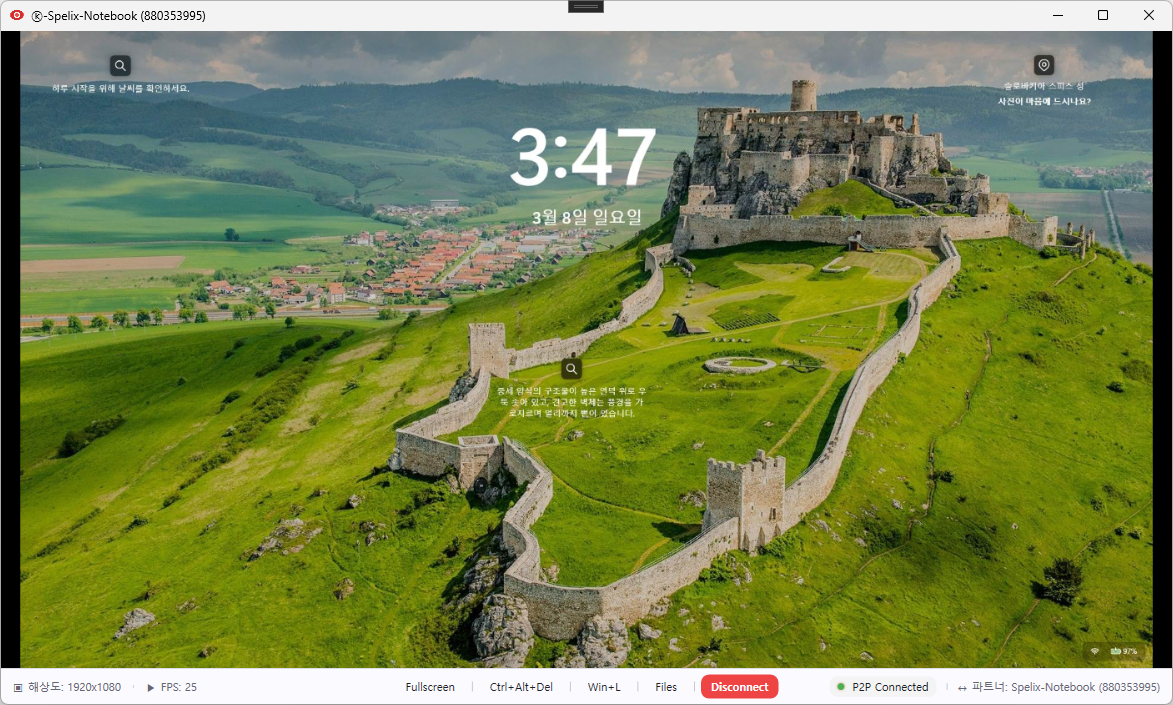
Task: Click the weather check hint text
Action: [121, 88]
